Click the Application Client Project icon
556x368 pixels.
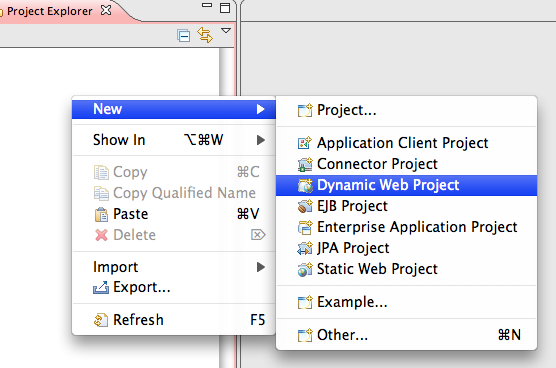(305, 143)
